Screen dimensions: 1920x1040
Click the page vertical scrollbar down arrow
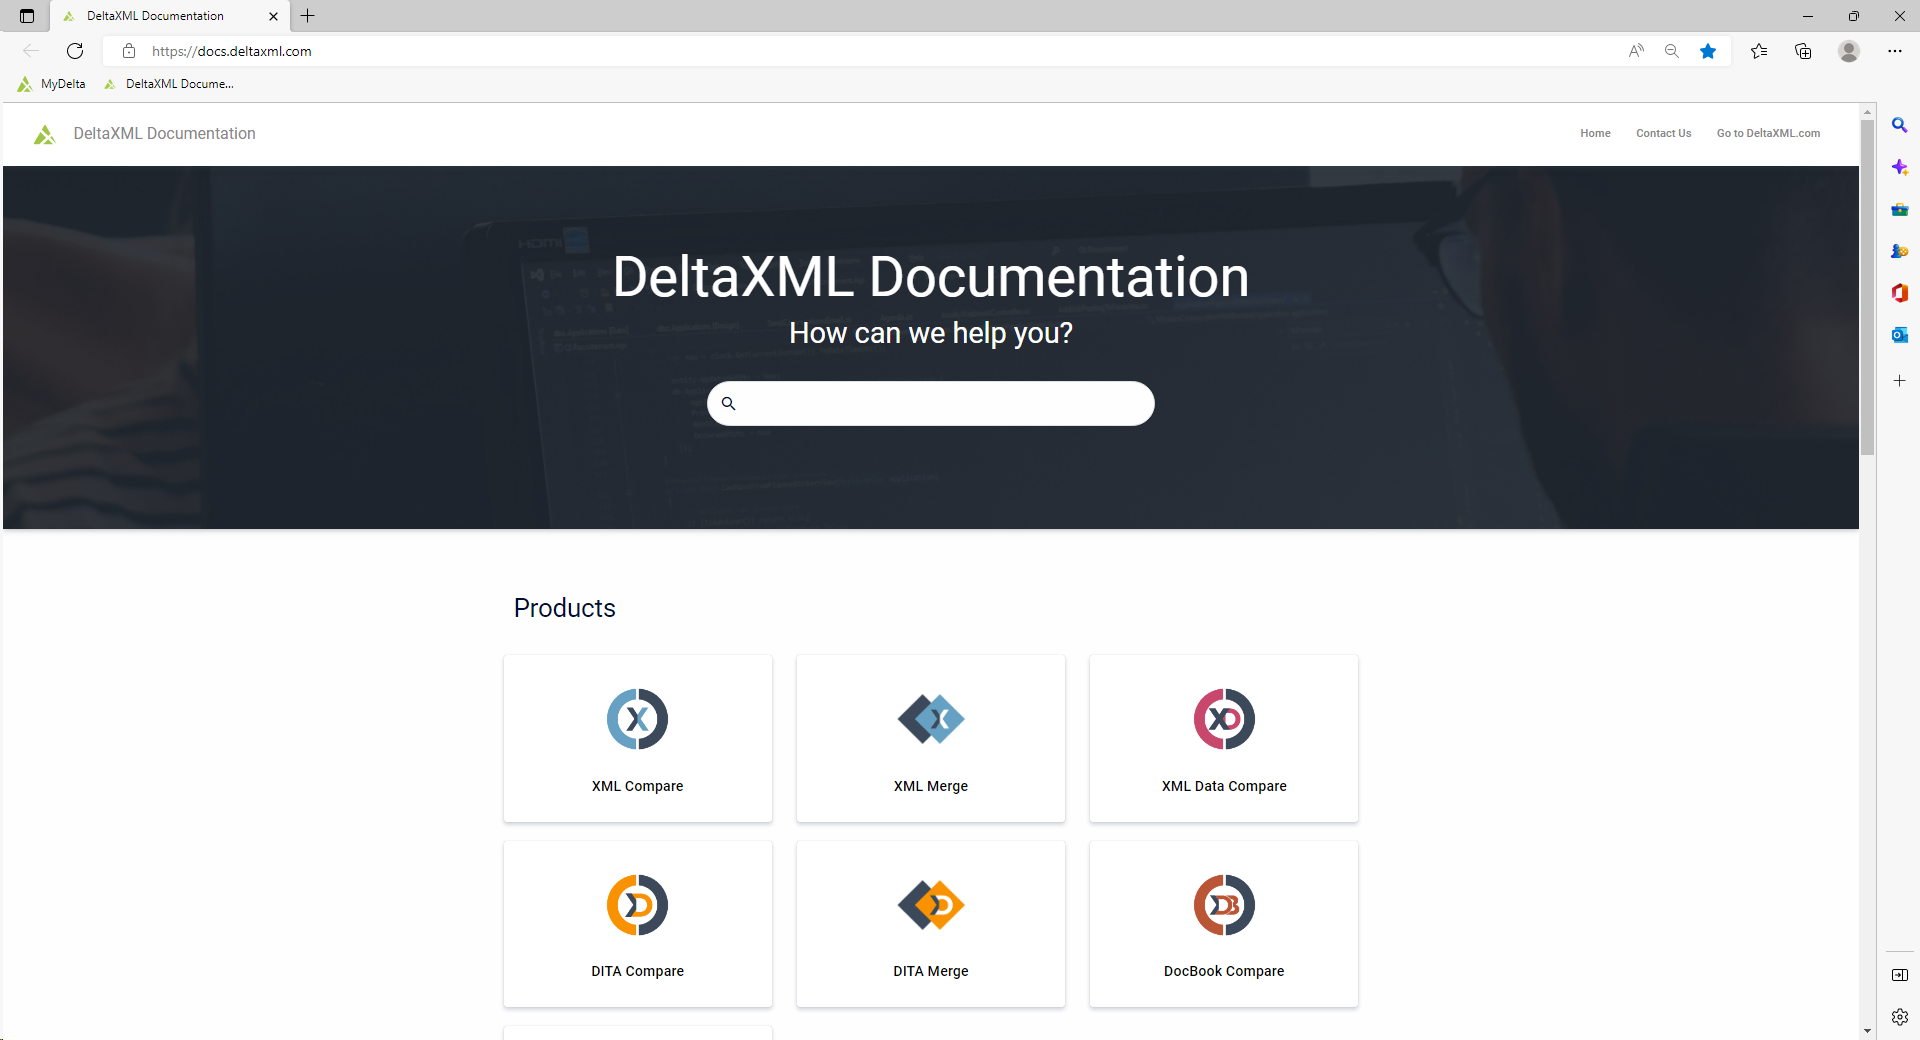1867,1031
